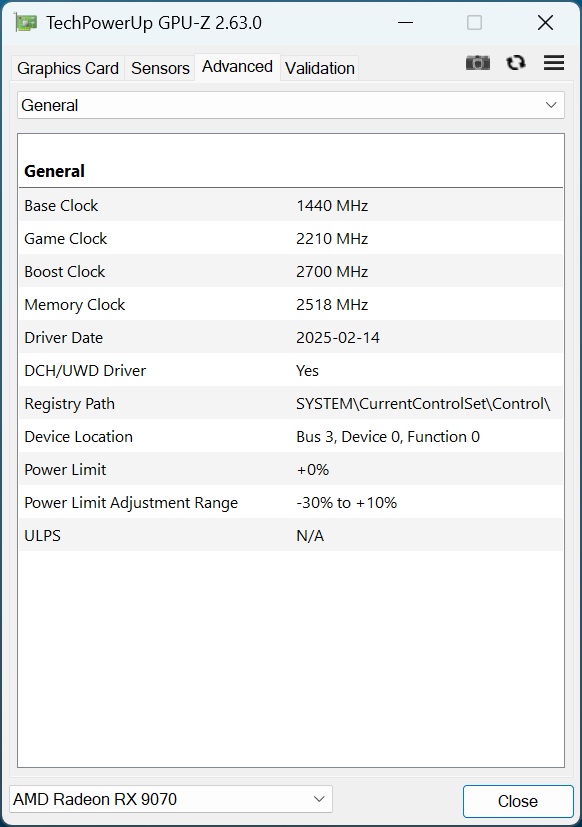Select the Game Clock row label
This screenshot has width=582, height=827.
pyautogui.click(x=65, y=238)
